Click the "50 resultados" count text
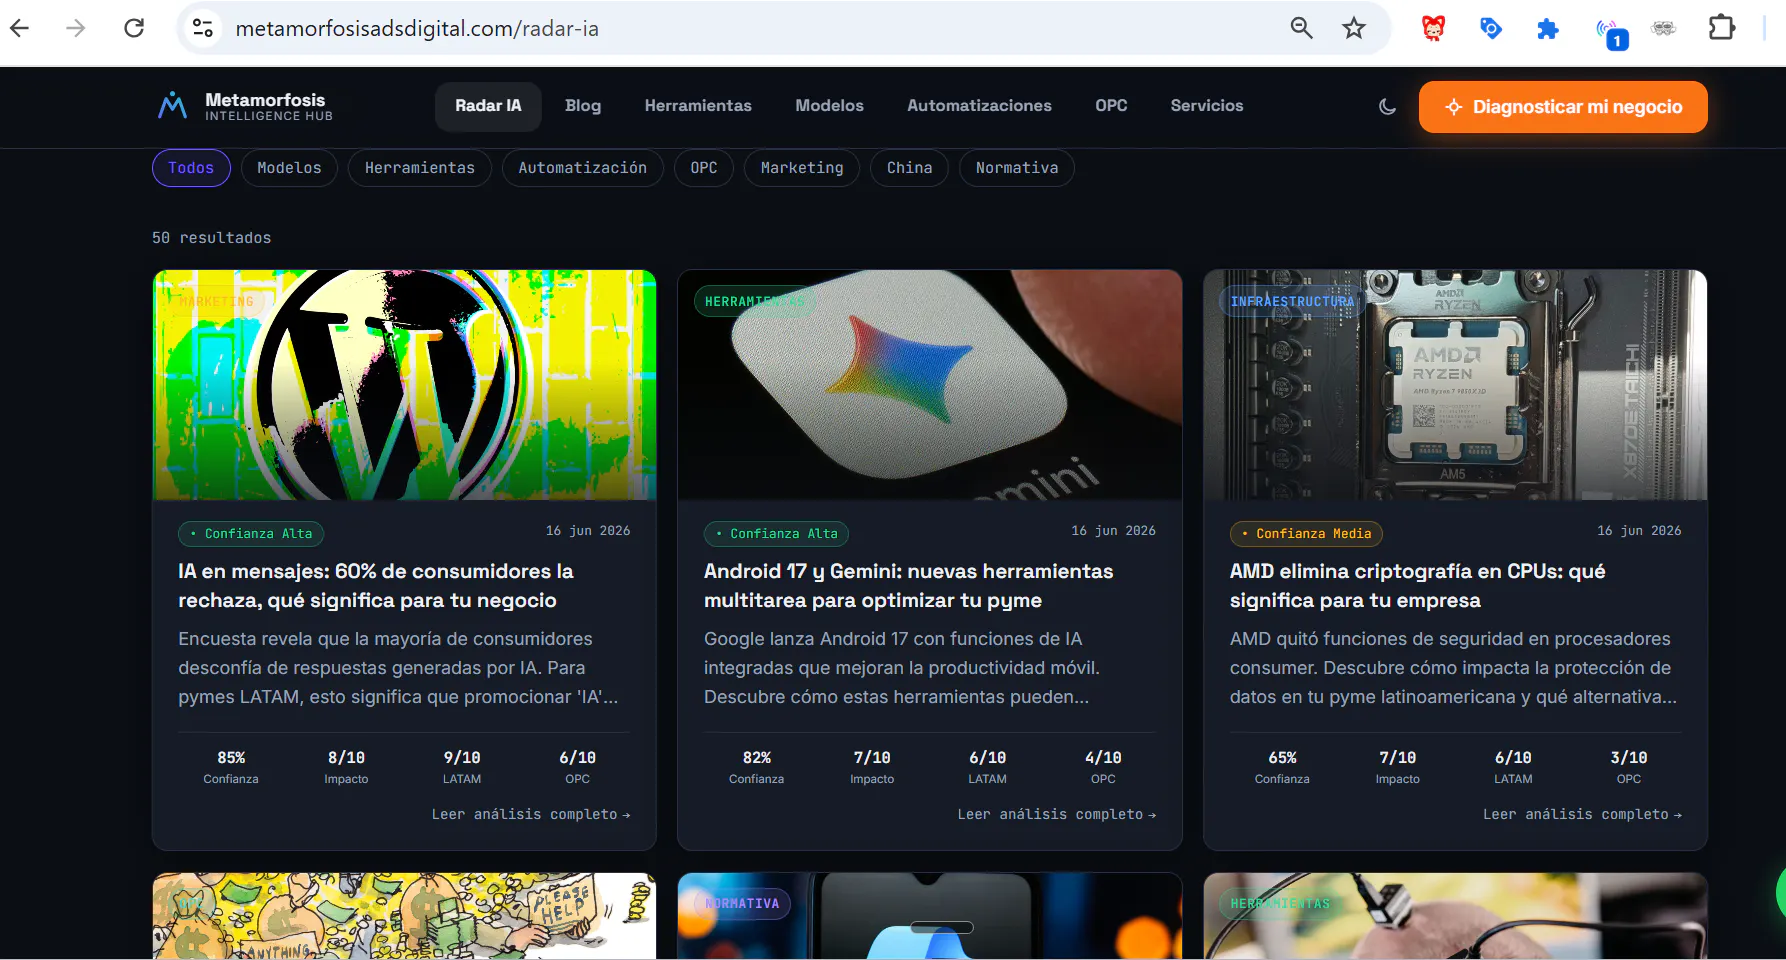Screen dimensions: 1786x960 (212, 238)
